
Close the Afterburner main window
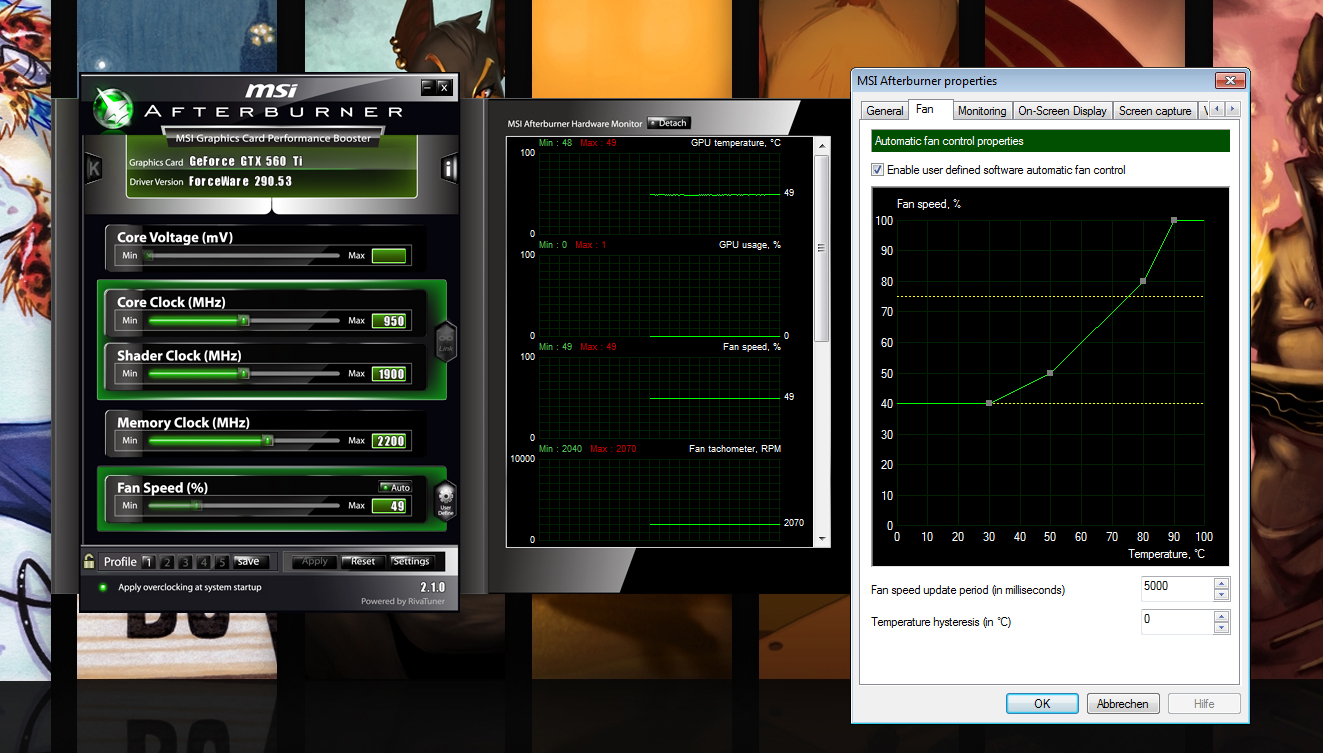[x=444, y=87]
